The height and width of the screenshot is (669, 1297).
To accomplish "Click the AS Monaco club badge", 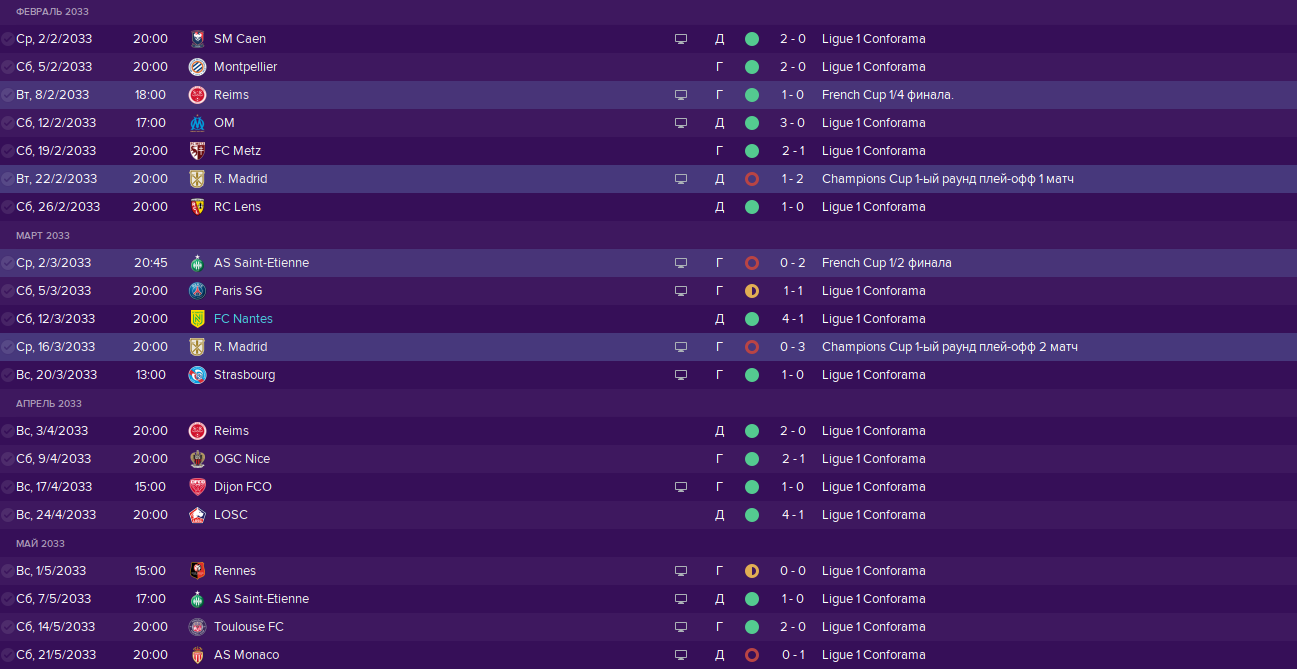I will (197, 655).
